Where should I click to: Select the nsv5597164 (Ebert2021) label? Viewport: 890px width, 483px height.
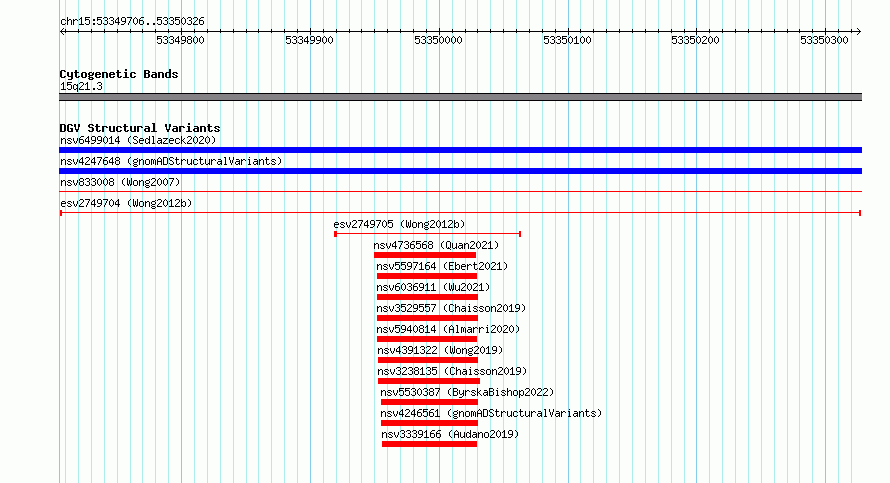[x=442, y=266]
